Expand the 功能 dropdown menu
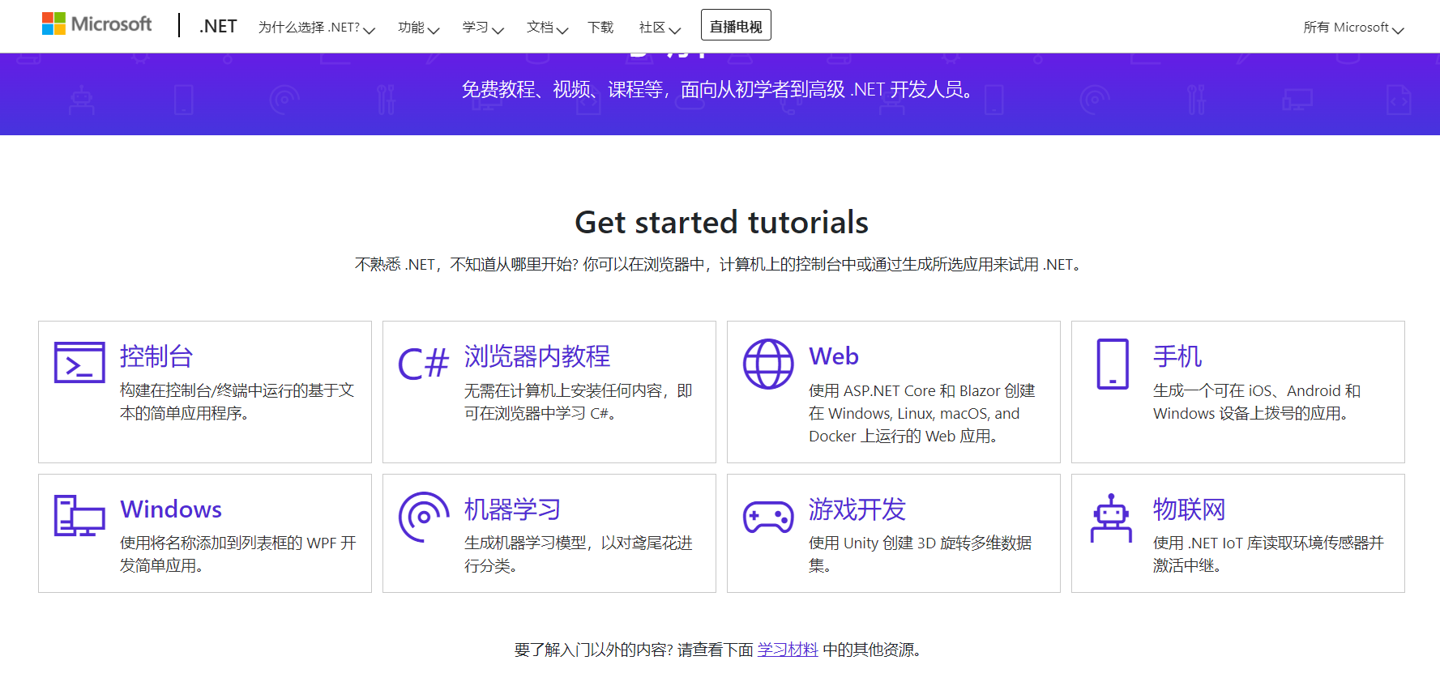 pos(418,28)
